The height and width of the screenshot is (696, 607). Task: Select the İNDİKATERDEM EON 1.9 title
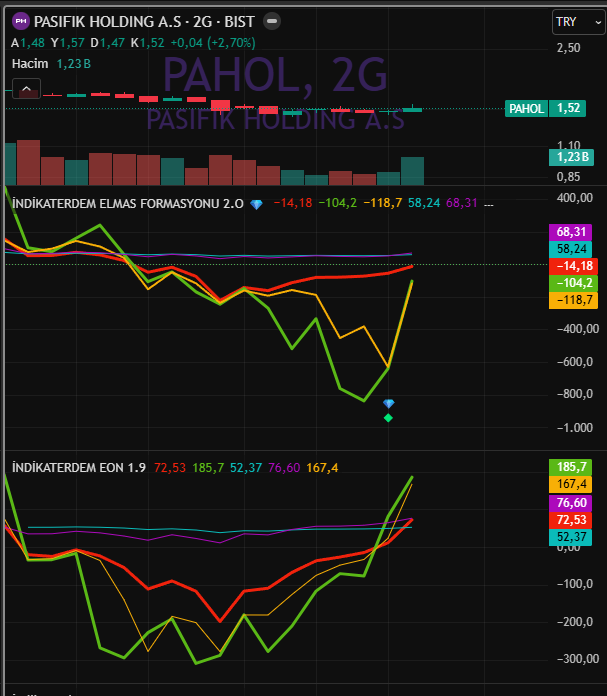click(79, 468)
